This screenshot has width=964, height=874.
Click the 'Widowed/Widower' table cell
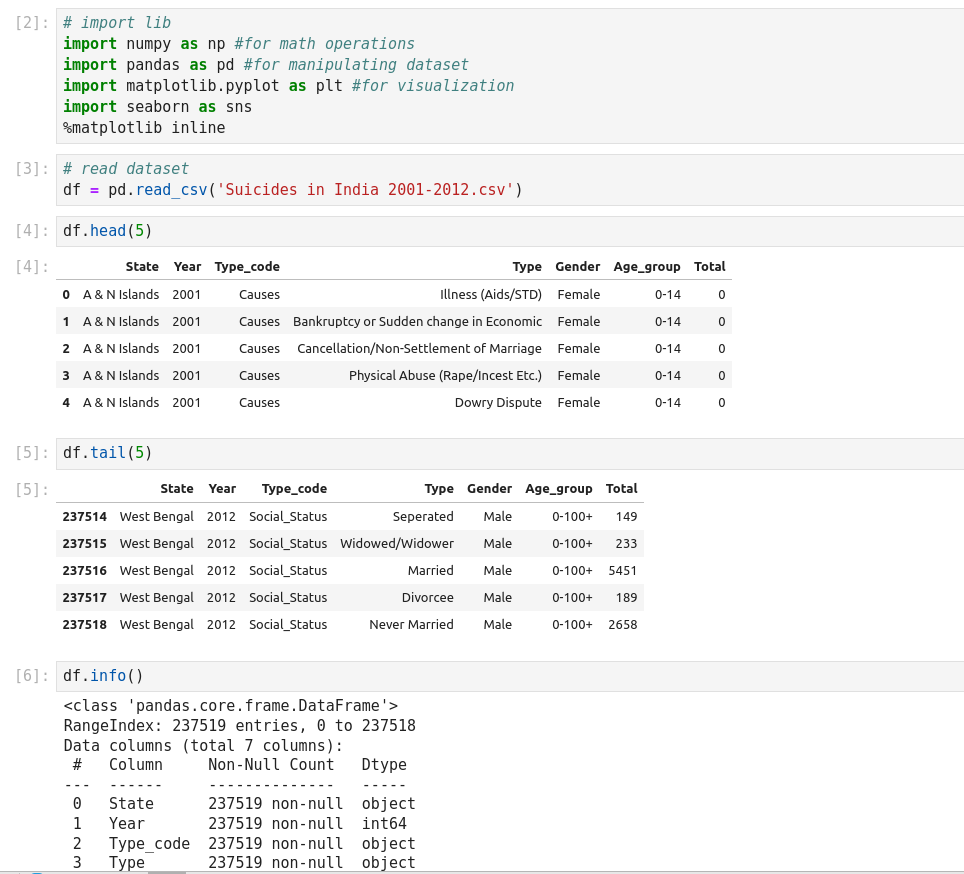tap(397, 544)
